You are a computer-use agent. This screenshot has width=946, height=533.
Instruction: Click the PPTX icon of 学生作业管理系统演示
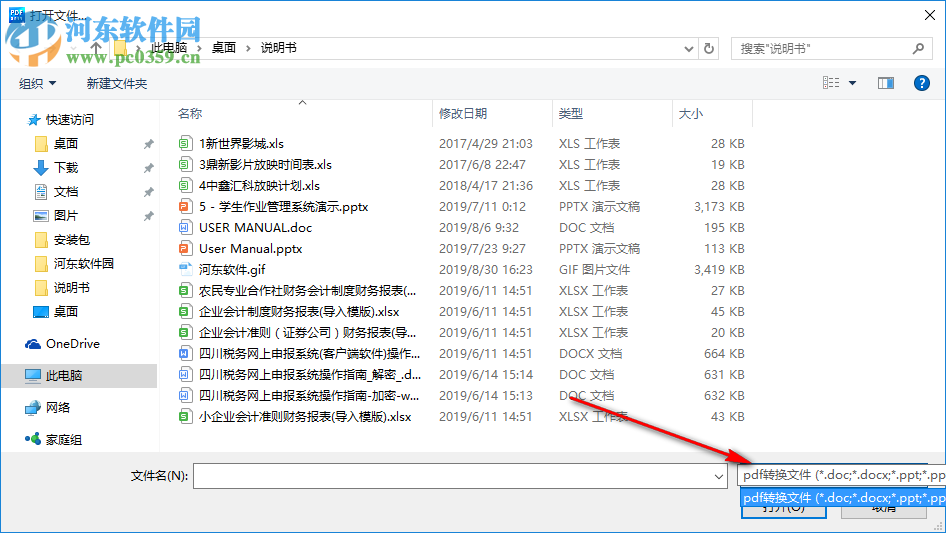coord(185,206)
